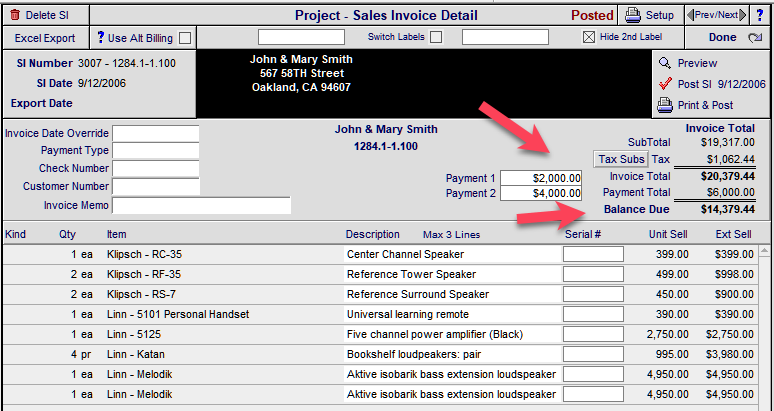Go to next invoice with right arrow

(743, 15)
